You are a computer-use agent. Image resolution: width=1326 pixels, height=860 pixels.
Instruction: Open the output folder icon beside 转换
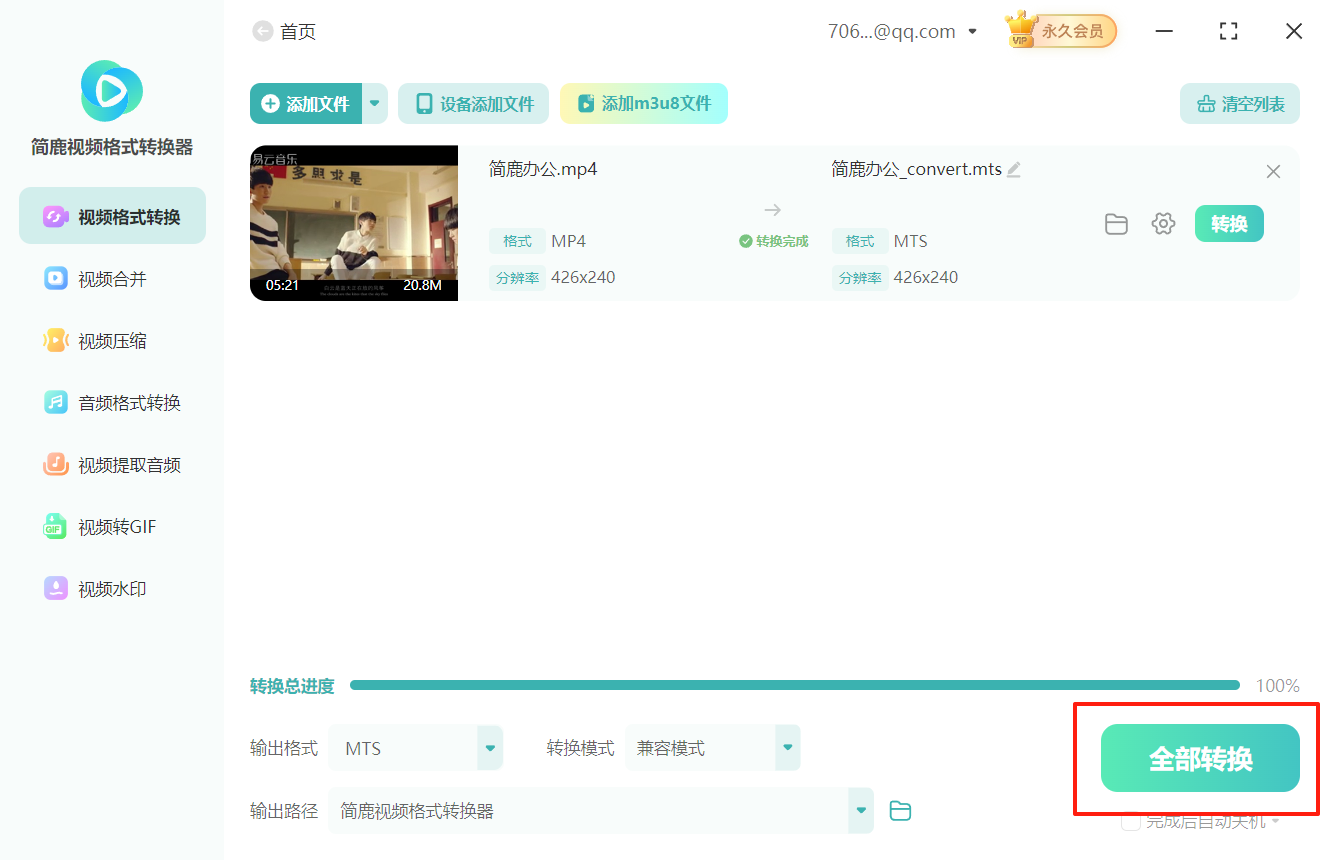click(x=1116, y=223)
